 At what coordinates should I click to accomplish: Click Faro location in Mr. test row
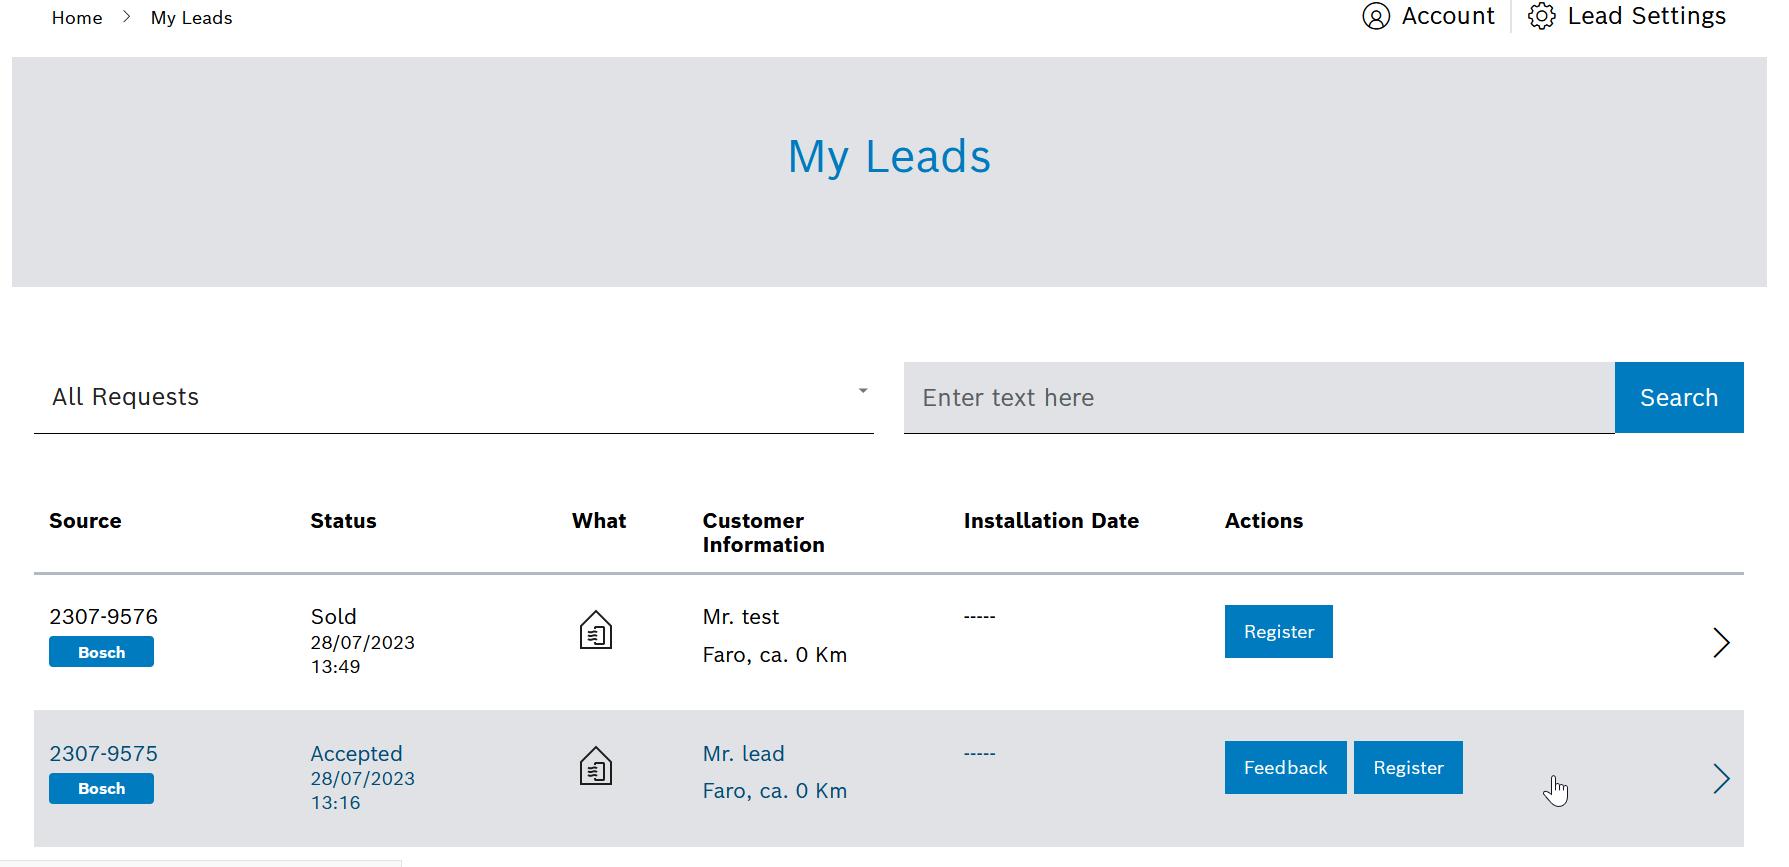click(x=775, y=655)
